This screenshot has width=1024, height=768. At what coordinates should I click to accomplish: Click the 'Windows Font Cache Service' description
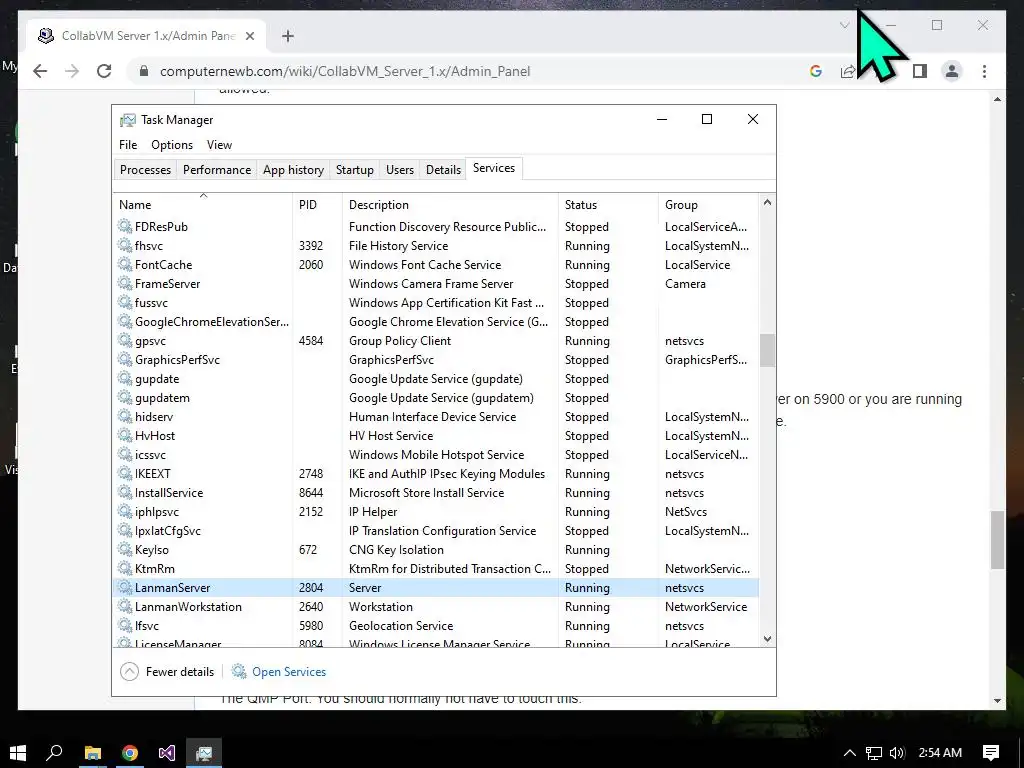(x=425, y=264)
